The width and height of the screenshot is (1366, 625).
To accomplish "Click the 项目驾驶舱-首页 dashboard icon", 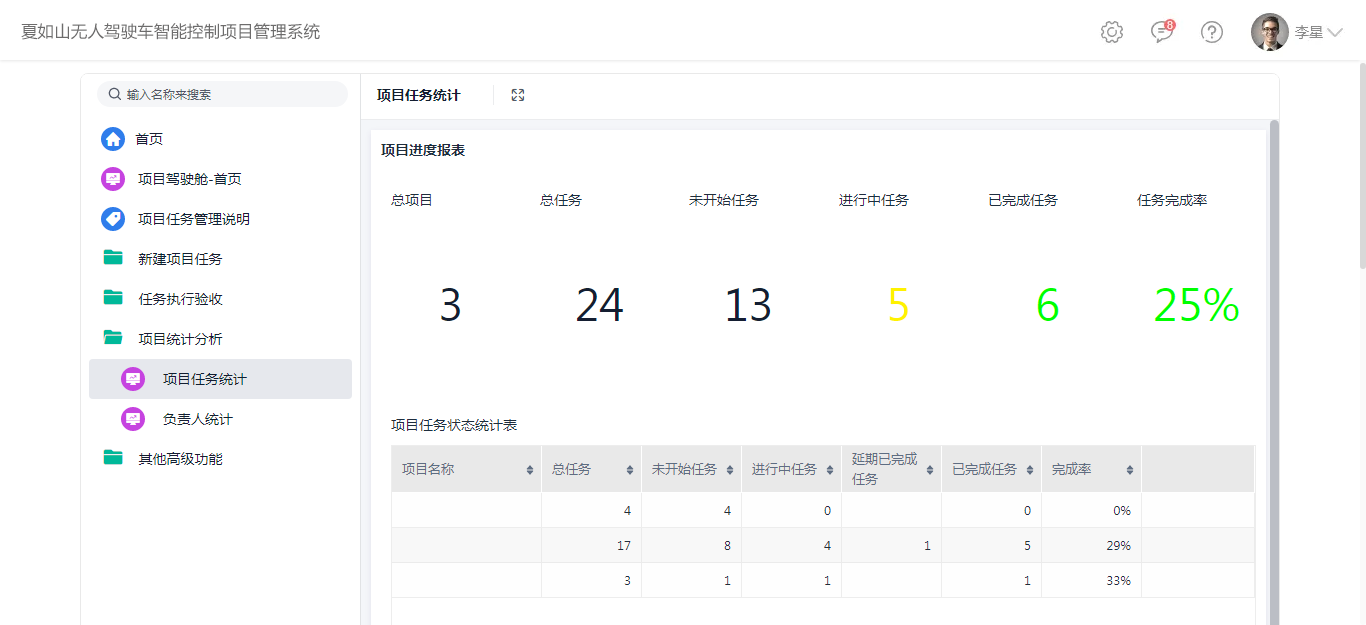I will 113,179.
